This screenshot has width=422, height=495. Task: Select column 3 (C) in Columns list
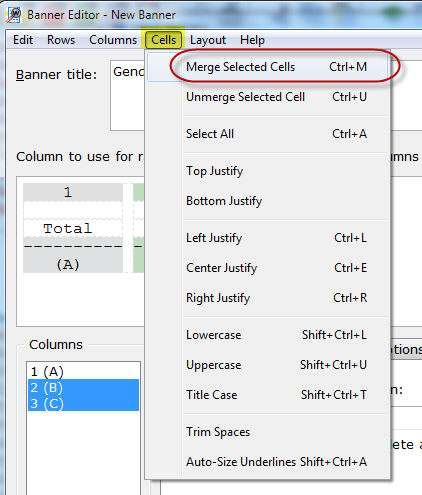click(83, 403)
